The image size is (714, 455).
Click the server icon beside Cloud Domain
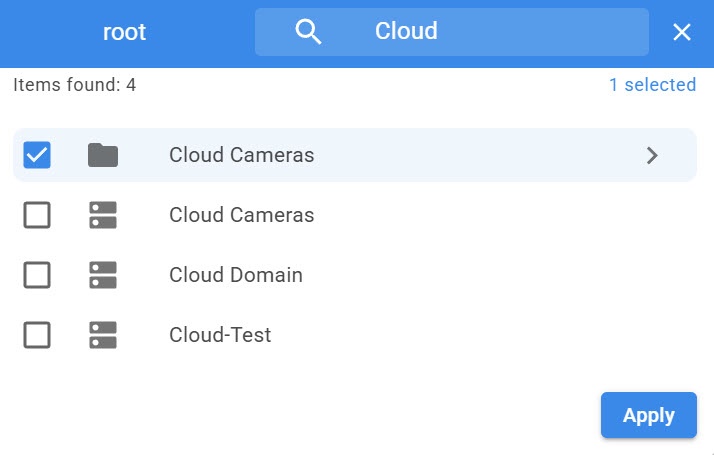[102, 275]
